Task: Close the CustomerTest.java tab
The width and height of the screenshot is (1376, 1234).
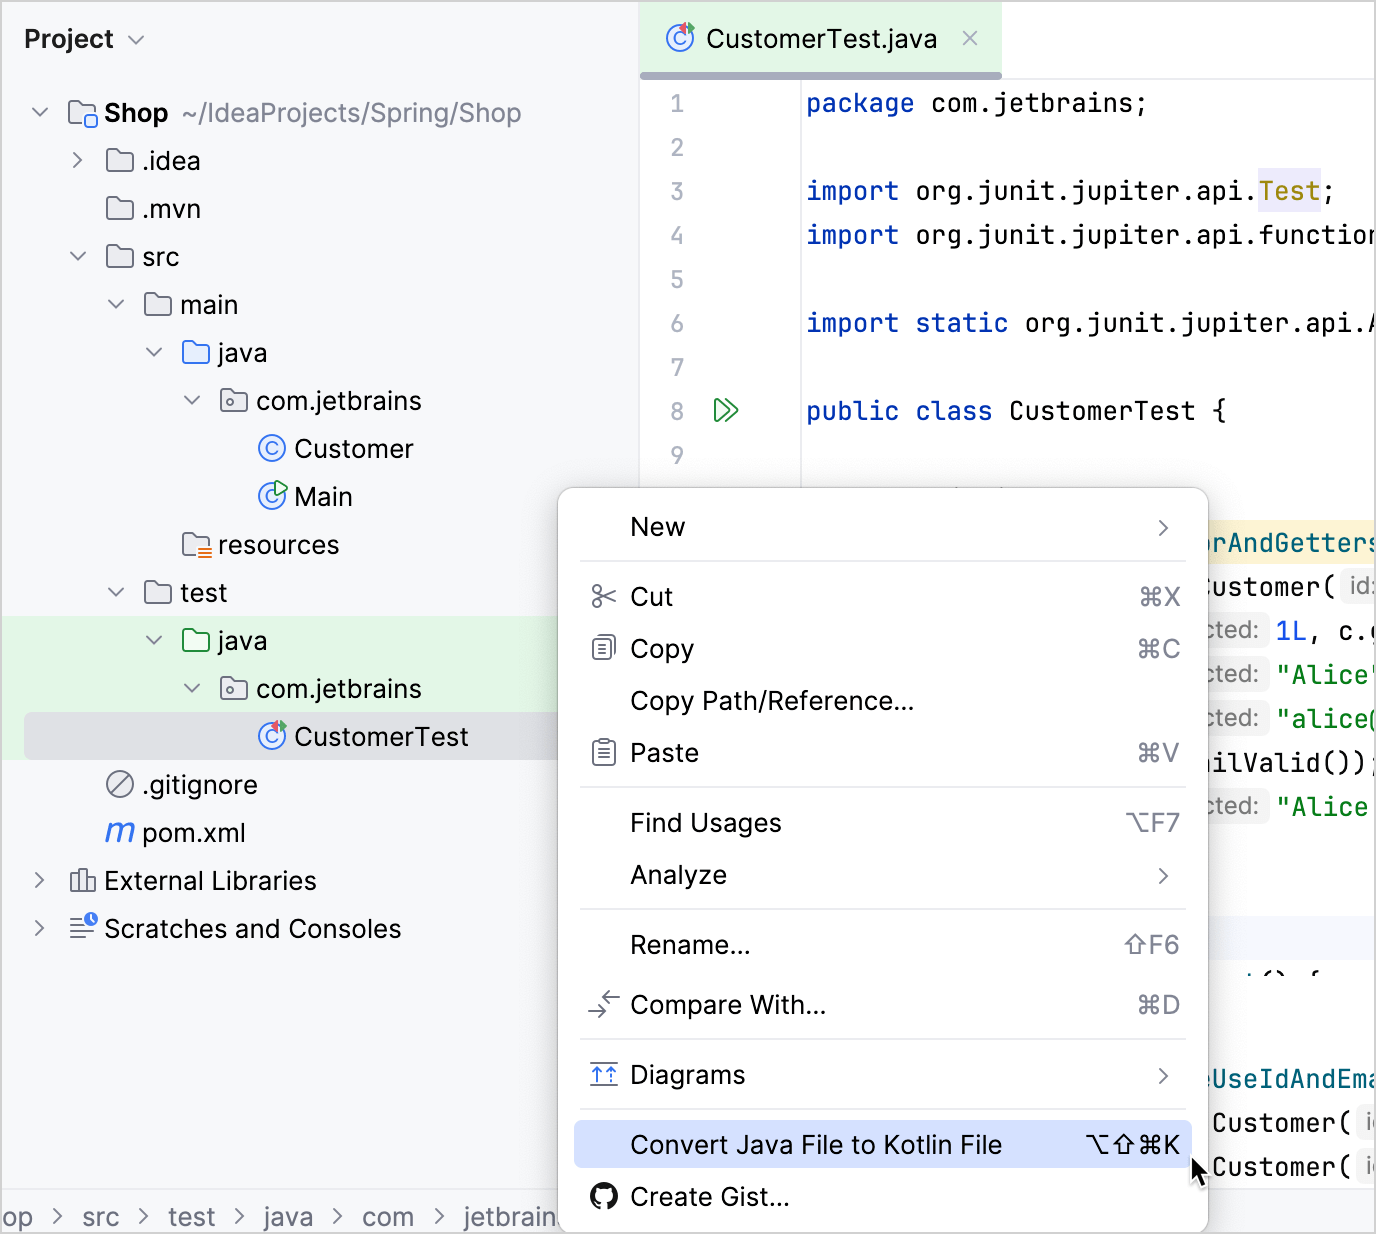Action: (969, 39)
